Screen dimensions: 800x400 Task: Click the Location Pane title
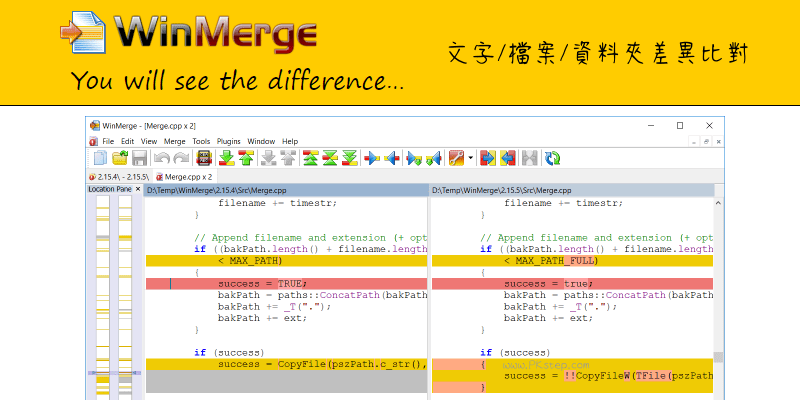click(x=110, y=189)
